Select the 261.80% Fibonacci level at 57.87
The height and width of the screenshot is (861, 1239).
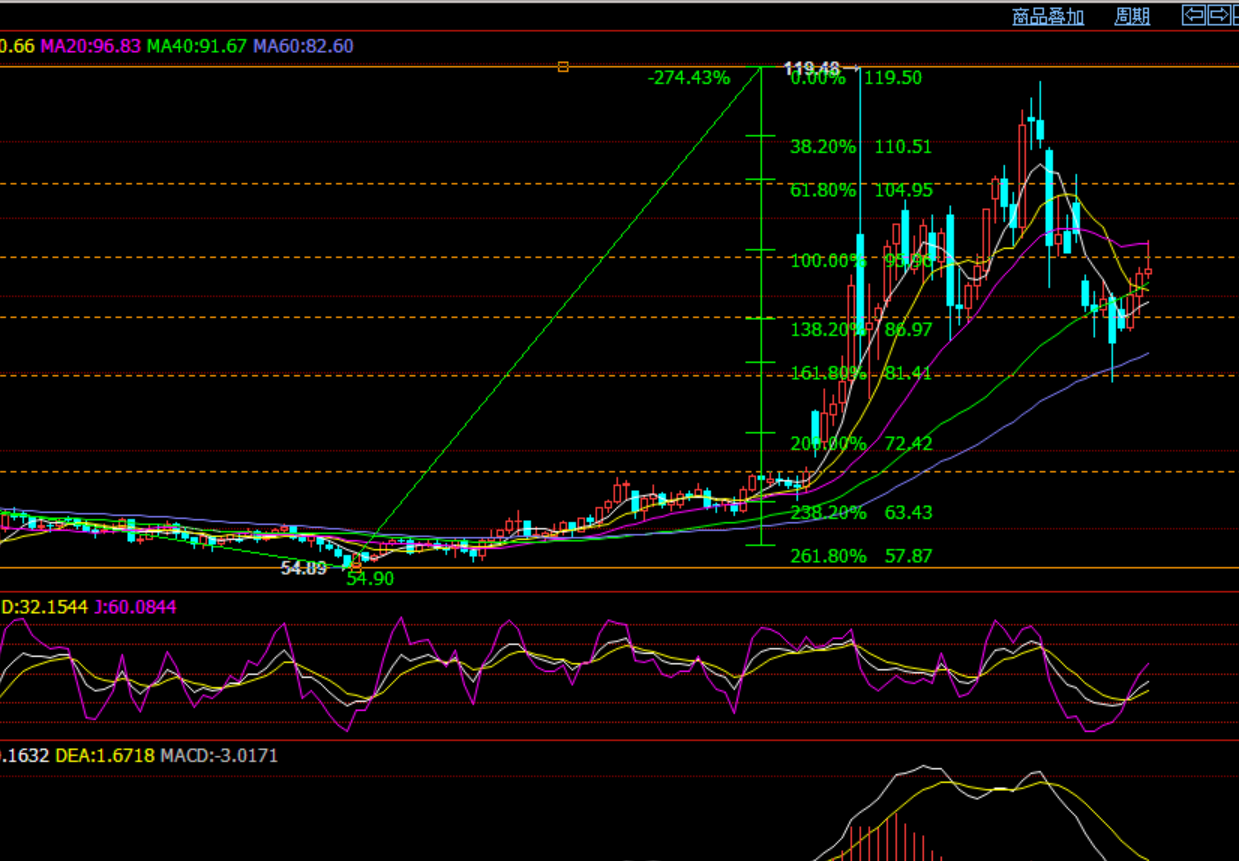[x=860, y=556]
